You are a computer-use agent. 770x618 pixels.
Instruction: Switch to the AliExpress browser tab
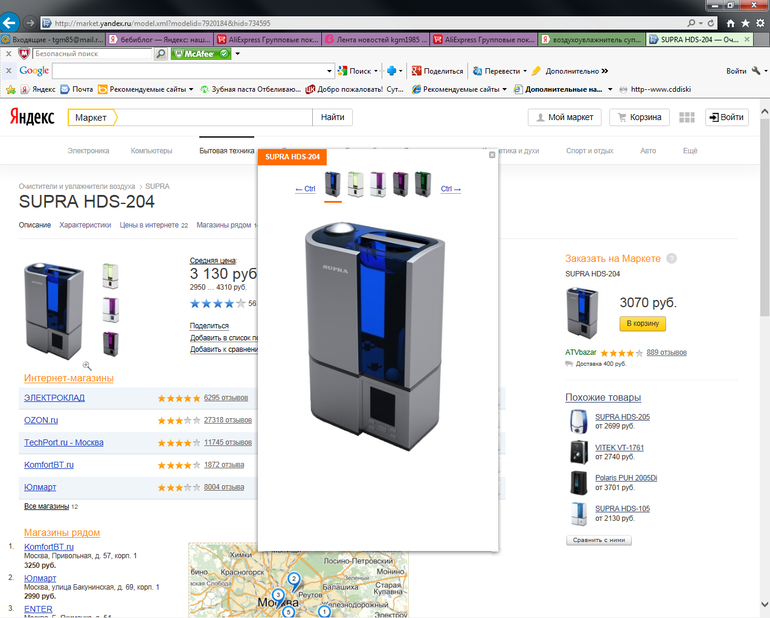[268, 39]
